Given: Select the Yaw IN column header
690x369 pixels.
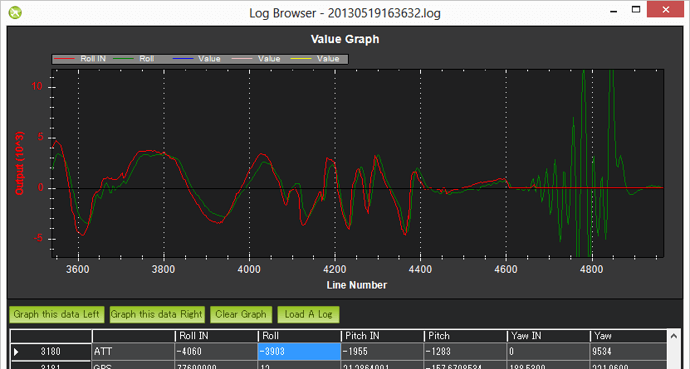Looking at the screenshot, I should 548,336.
